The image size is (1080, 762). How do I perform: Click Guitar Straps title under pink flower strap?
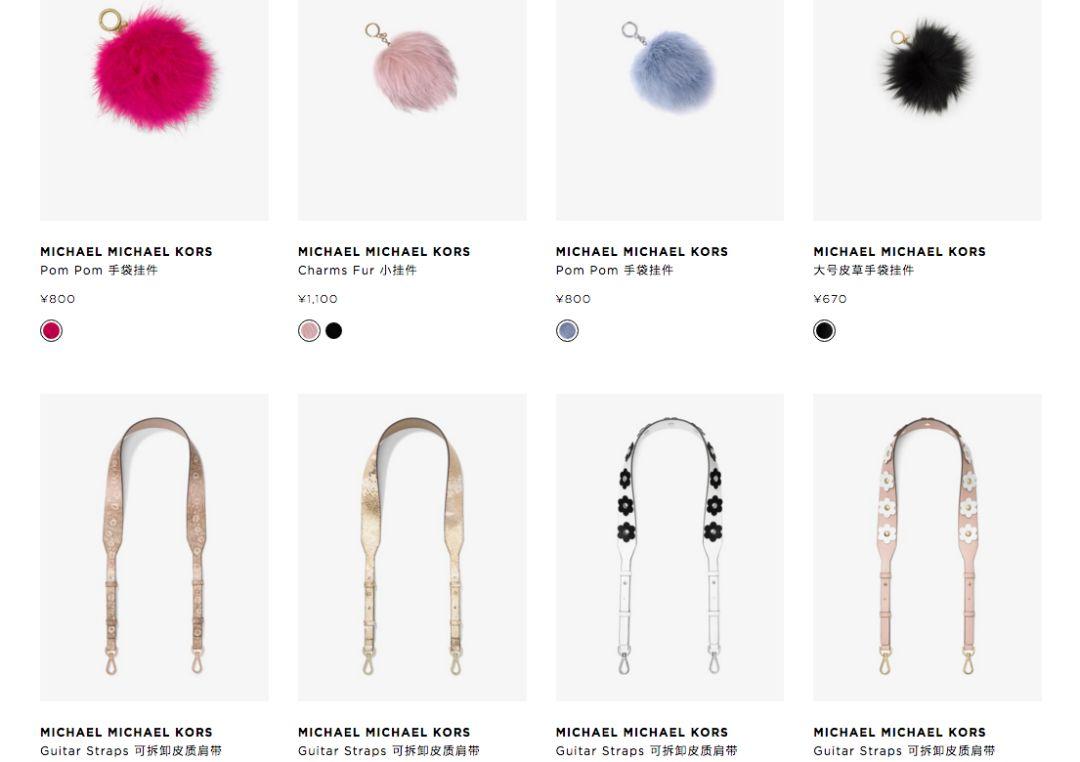point(904,750)
